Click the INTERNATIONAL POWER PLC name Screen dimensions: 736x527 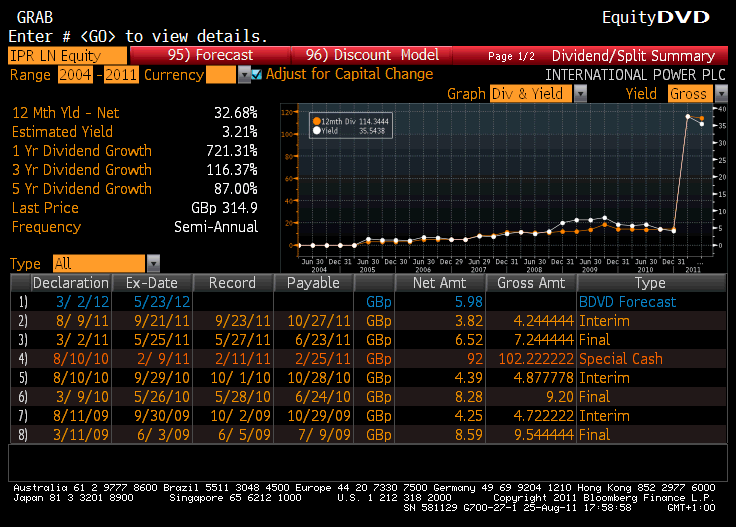click(x=636, y=75)
